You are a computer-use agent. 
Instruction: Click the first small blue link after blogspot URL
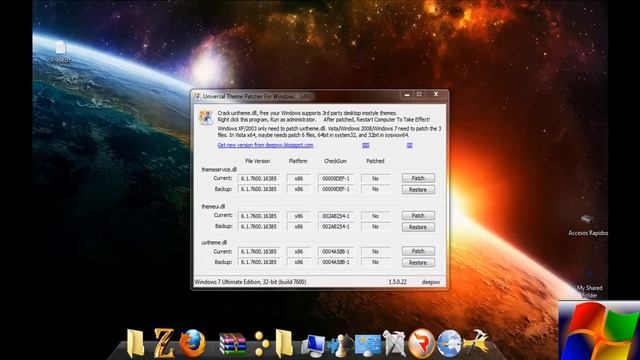pos(366,145)
